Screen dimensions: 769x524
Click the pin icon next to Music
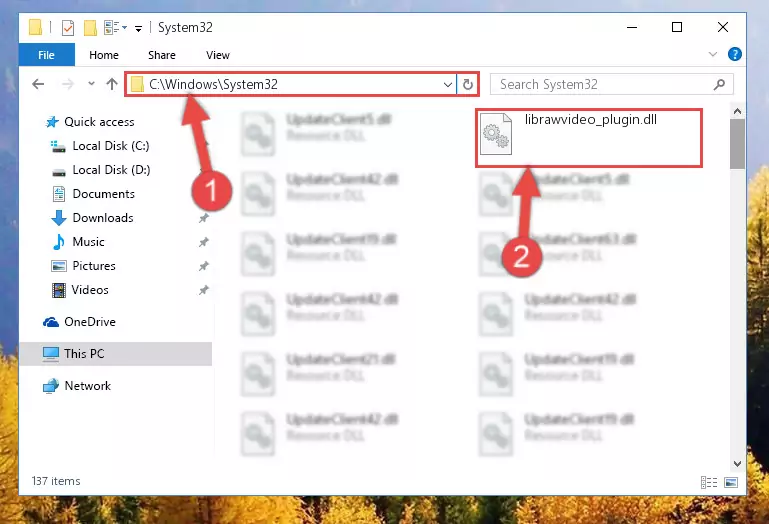point(204,242)
